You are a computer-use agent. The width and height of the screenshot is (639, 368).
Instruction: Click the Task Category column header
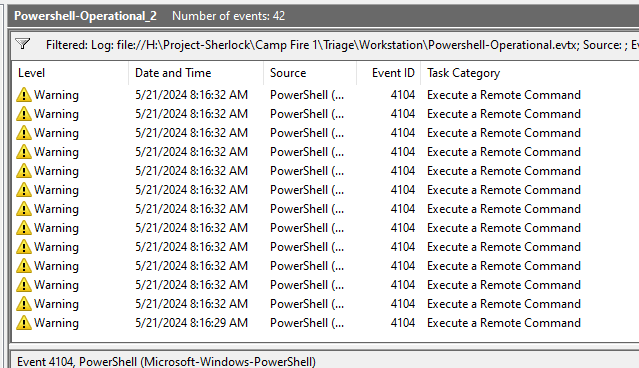(463, 73)
